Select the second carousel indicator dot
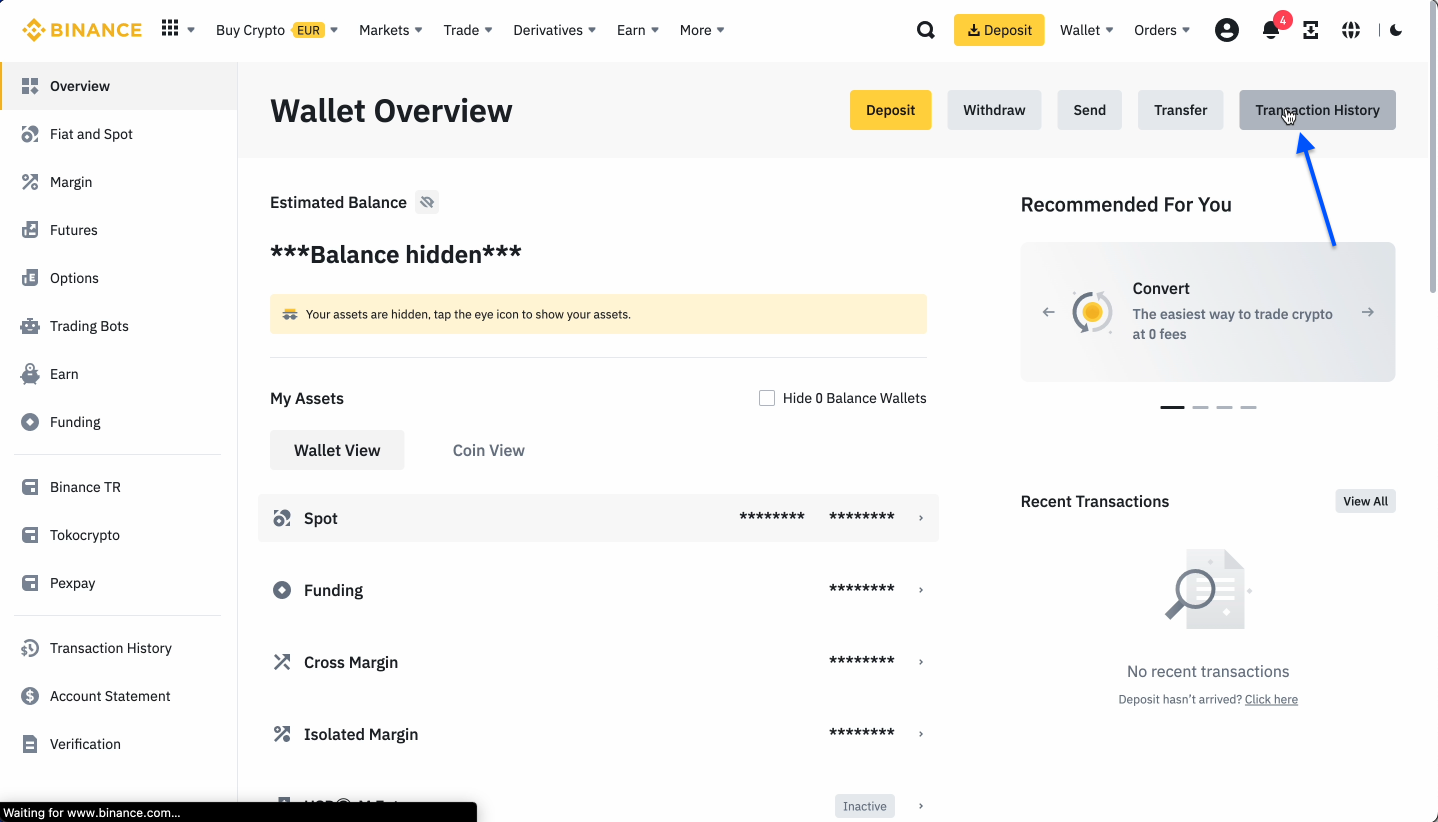The height and width of the screenshot is (822, 1438). [1200, 407]
